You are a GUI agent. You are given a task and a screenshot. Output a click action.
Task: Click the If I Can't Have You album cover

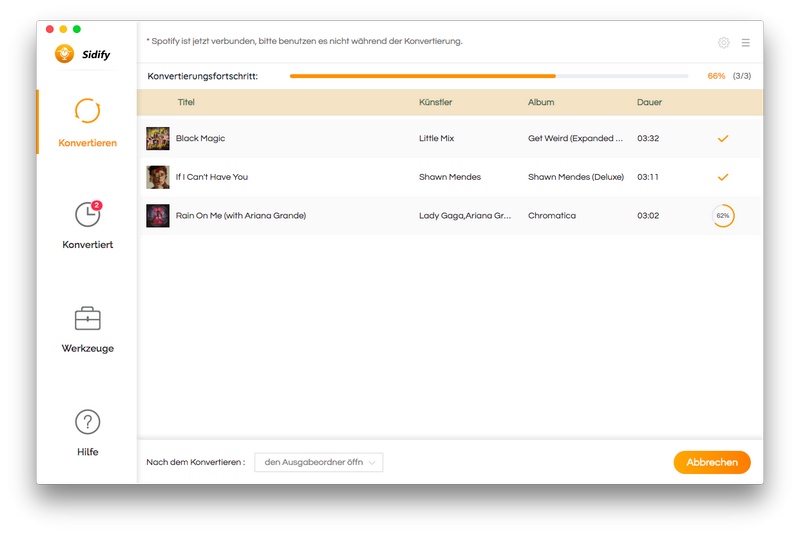[x=158, y=177]
